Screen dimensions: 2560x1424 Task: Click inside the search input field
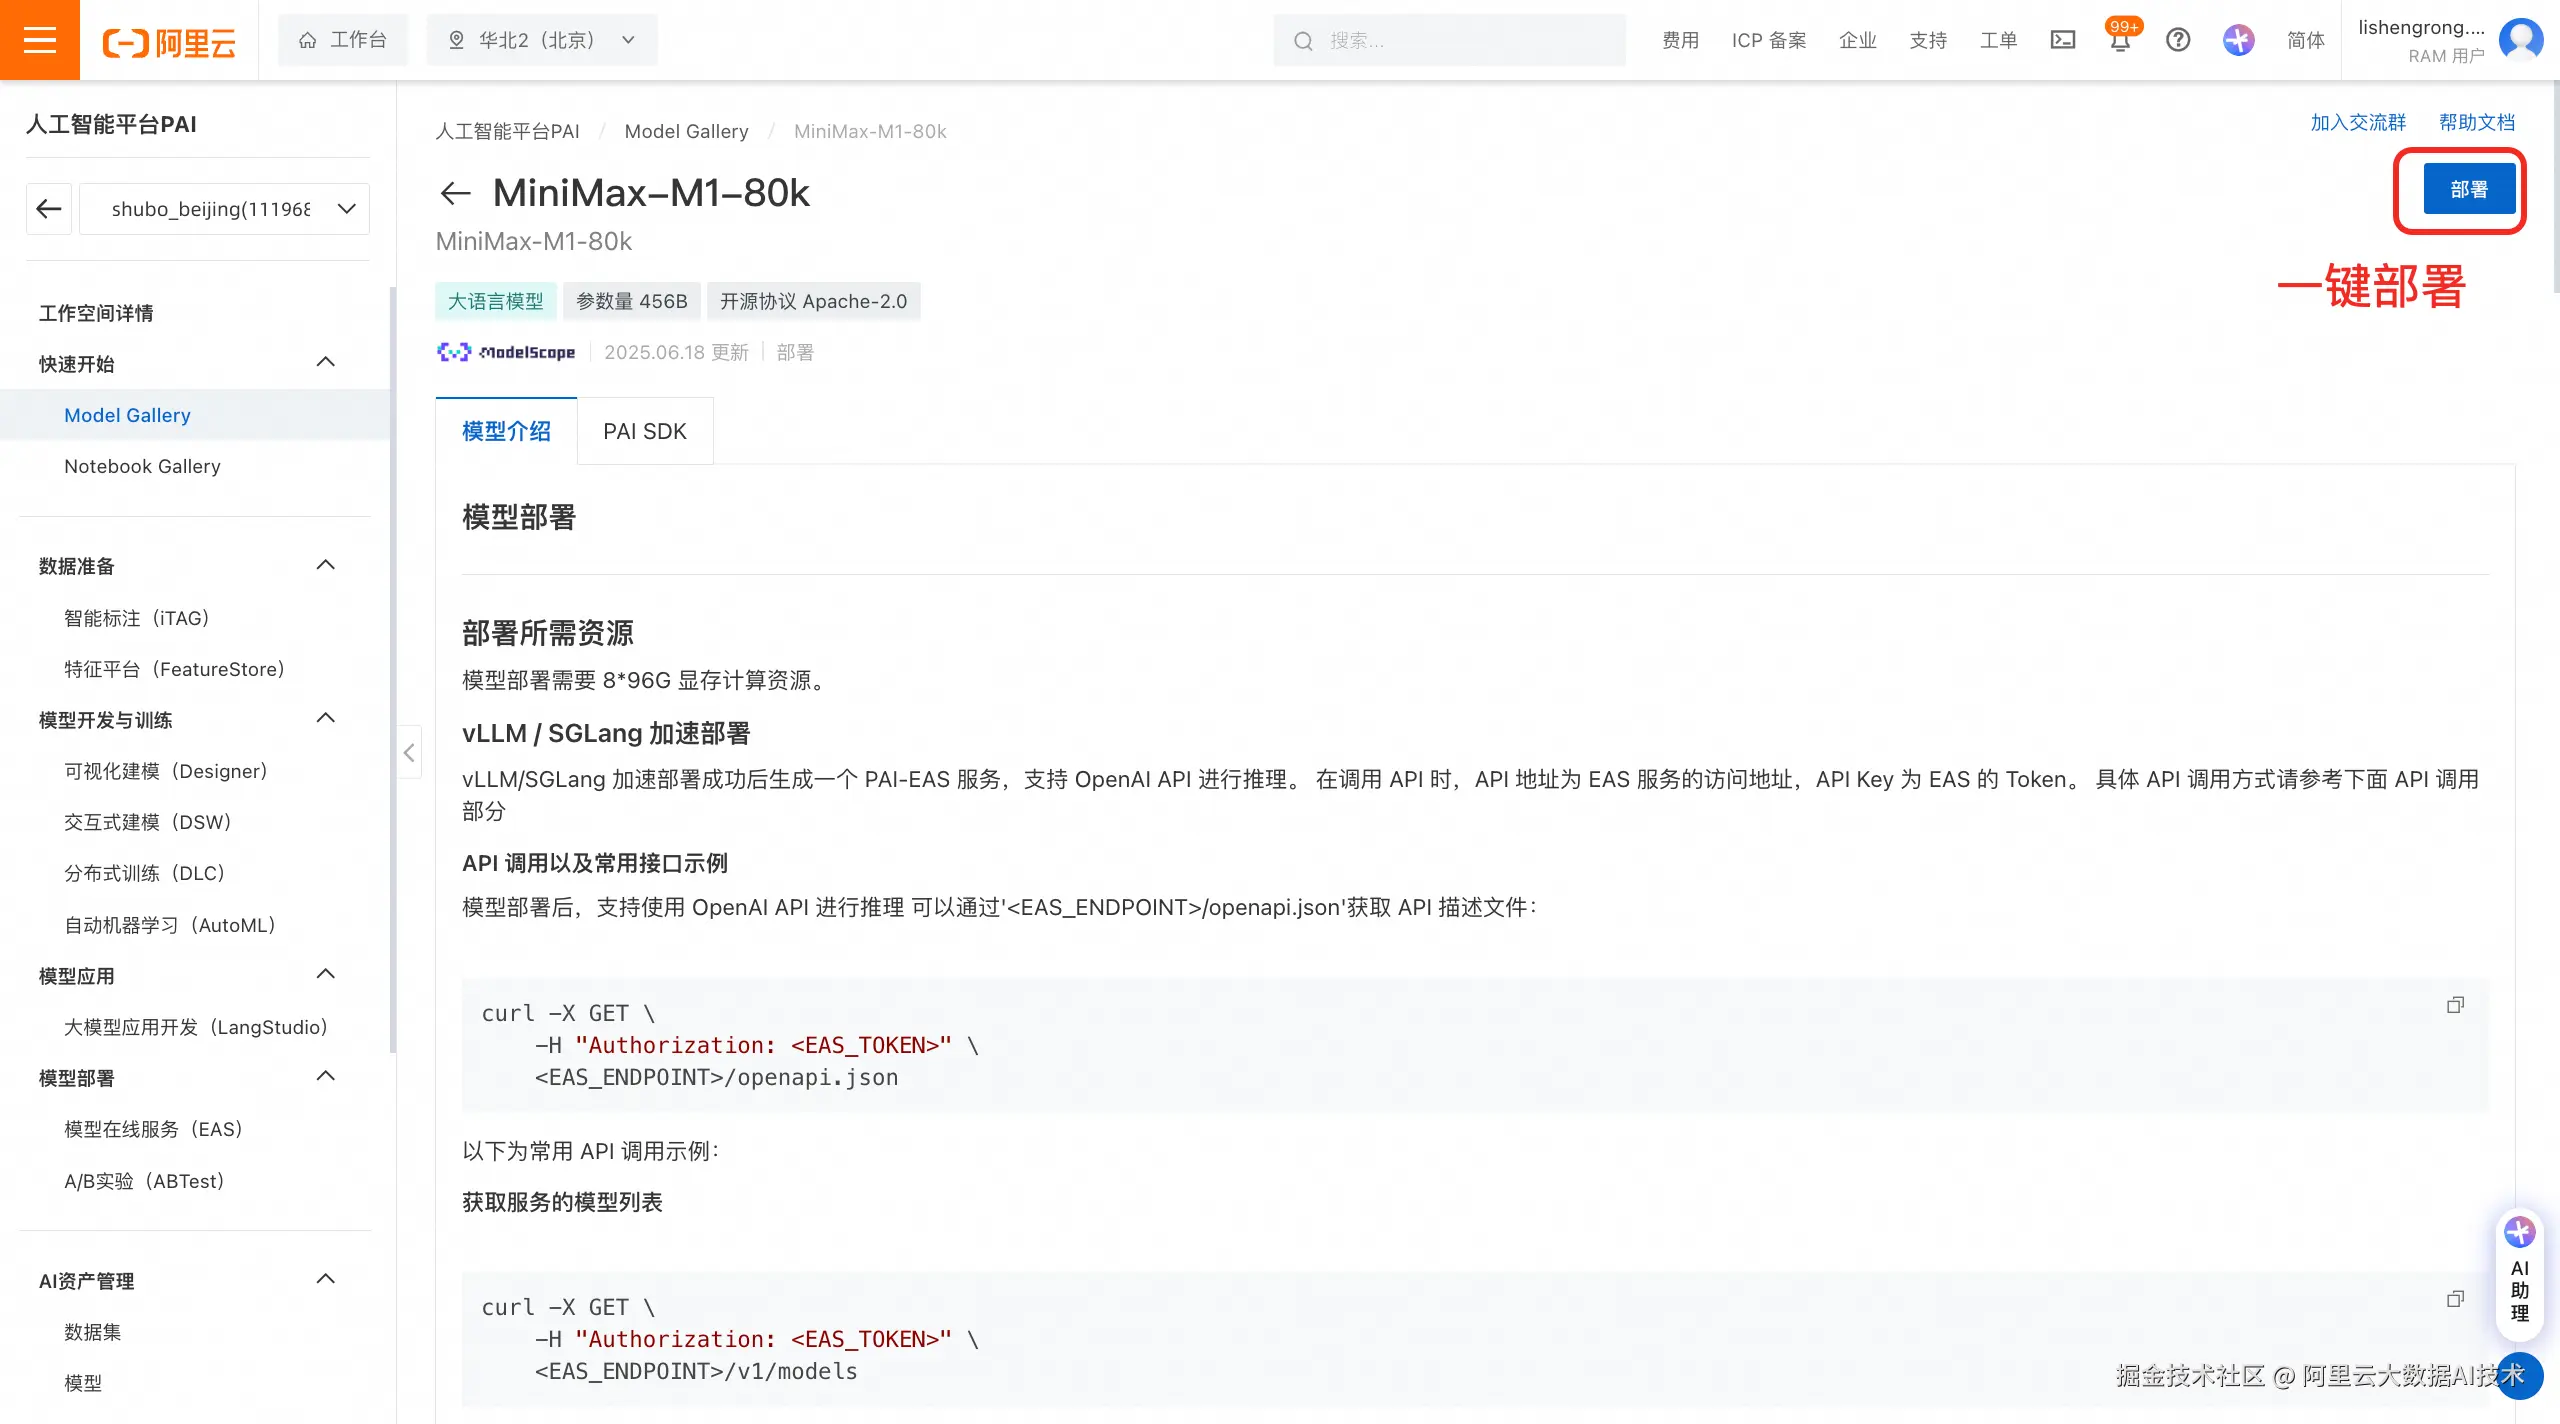tap(1450, 40)
